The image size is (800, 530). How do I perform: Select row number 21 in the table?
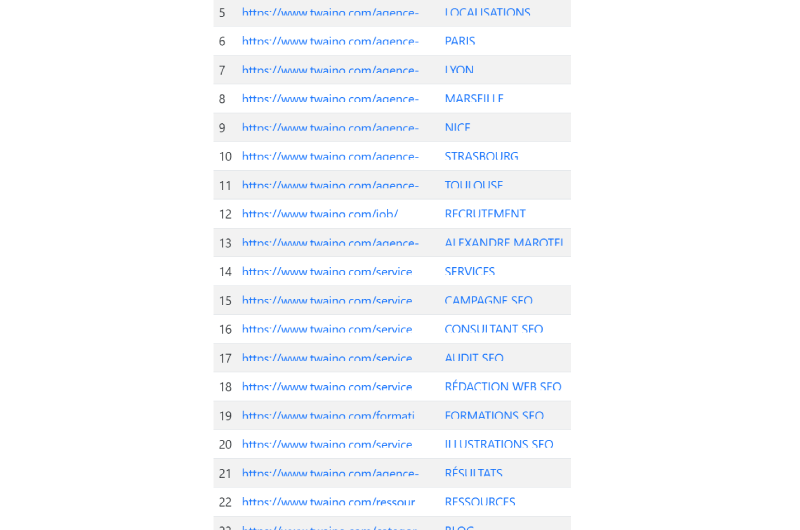[x=226, y=474]
